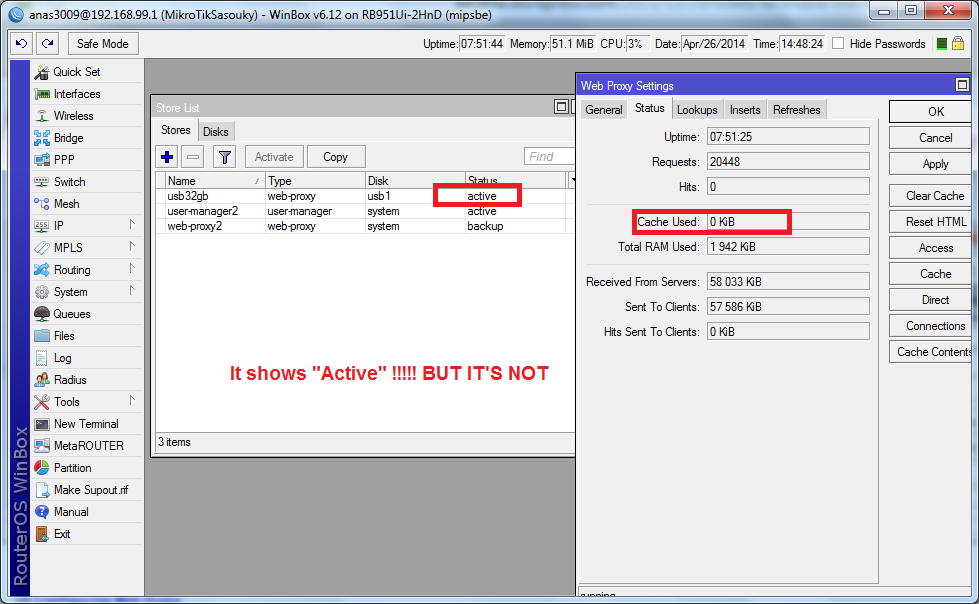The image size is (979, 604).
Task: Click the Activate button in Store List
Action: [273, 157]
